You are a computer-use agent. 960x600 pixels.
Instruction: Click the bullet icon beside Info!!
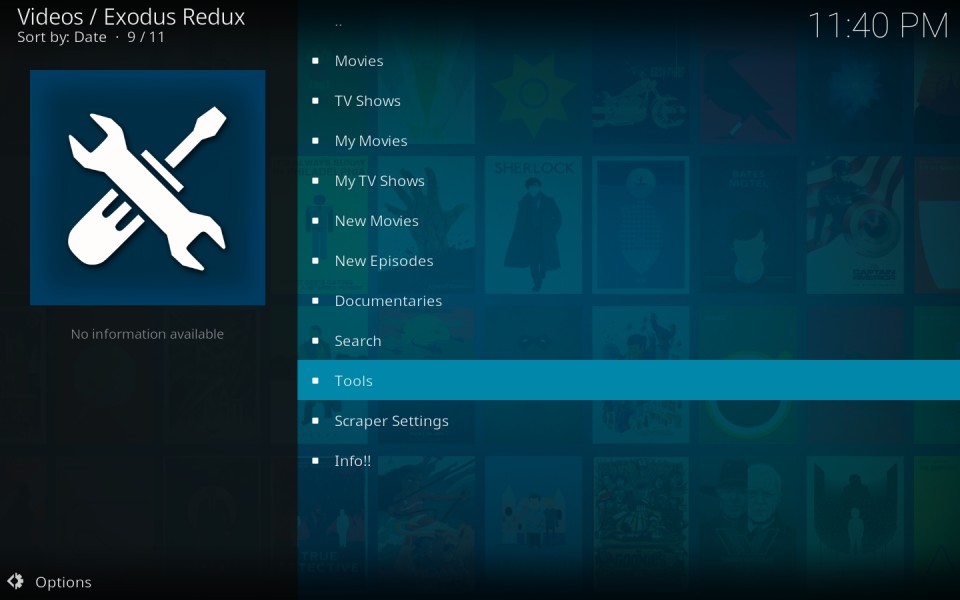pos(315,460)
